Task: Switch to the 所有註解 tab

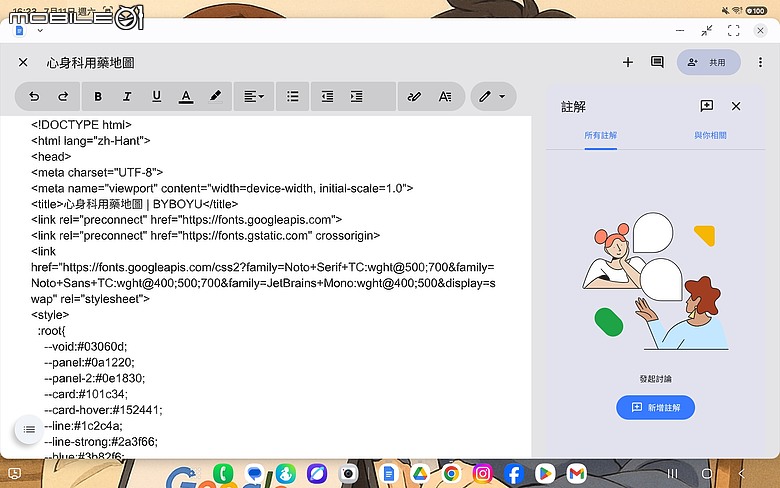Action: (600, 135)
